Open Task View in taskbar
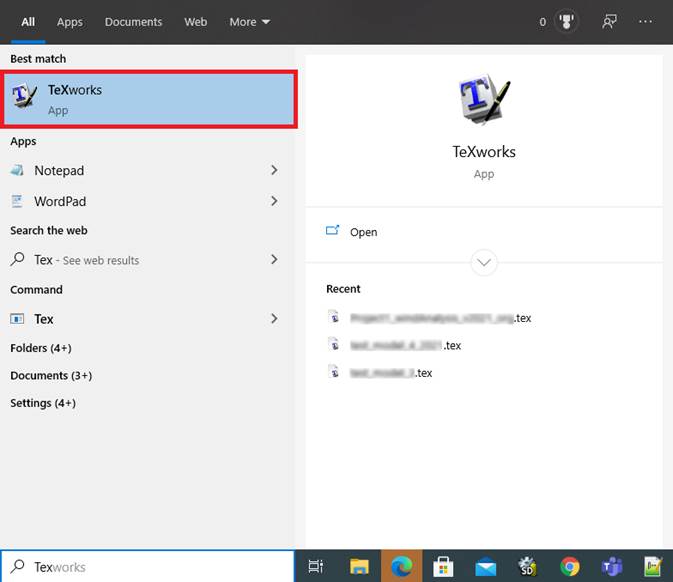673x582 pixels. click(x=316, y=567)
